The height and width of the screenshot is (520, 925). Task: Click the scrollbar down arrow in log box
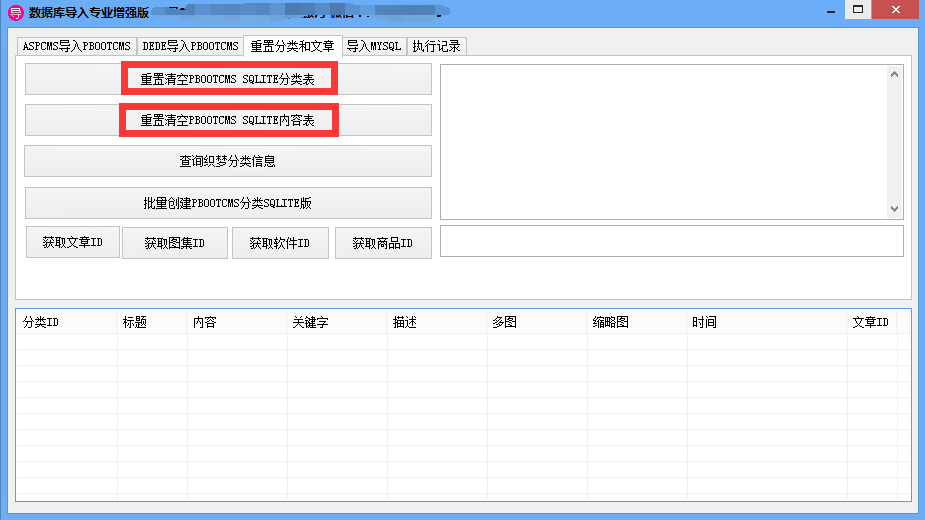point(895,209)
